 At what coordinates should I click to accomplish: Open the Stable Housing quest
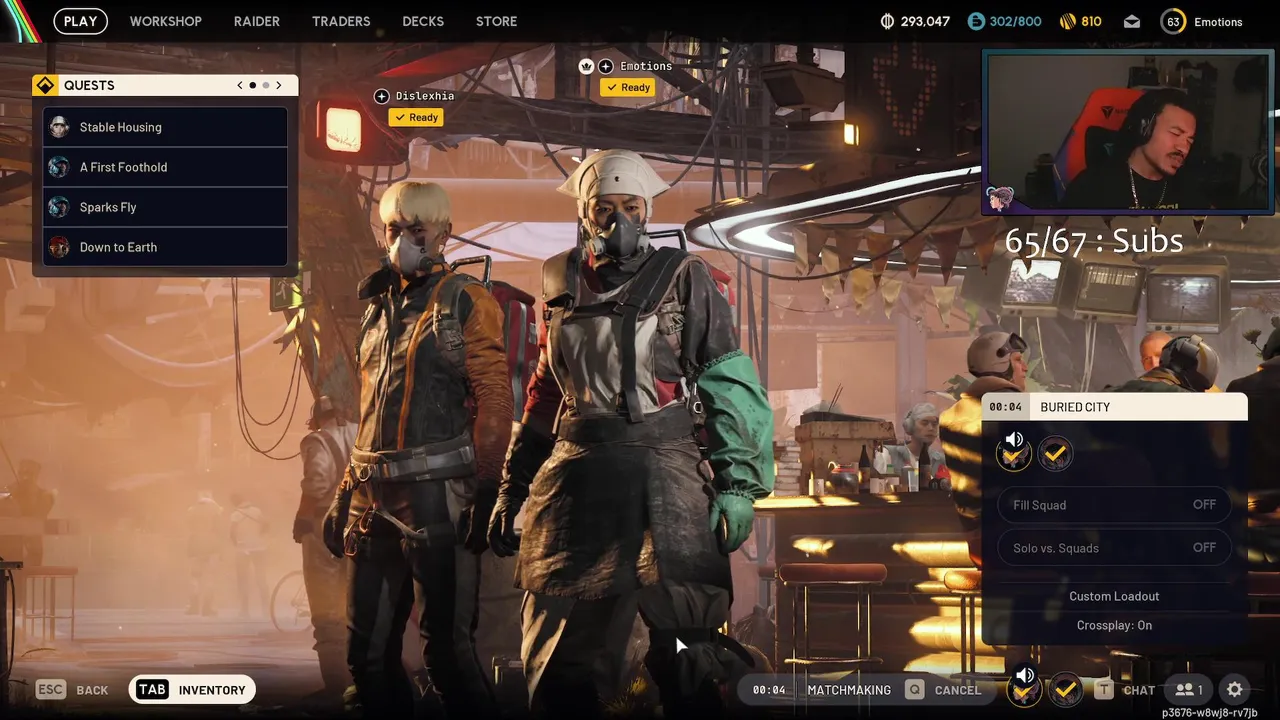coord(166,127)
